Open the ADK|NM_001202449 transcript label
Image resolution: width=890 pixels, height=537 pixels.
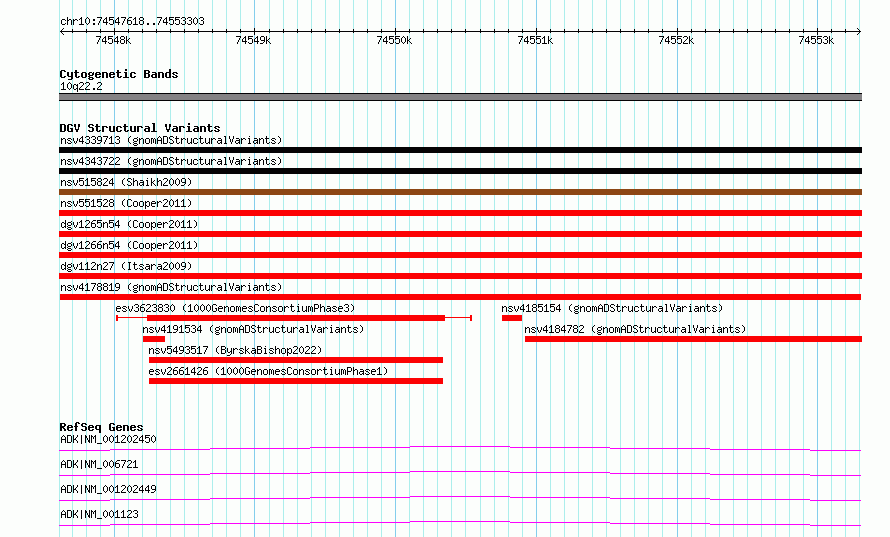[108, 489]
